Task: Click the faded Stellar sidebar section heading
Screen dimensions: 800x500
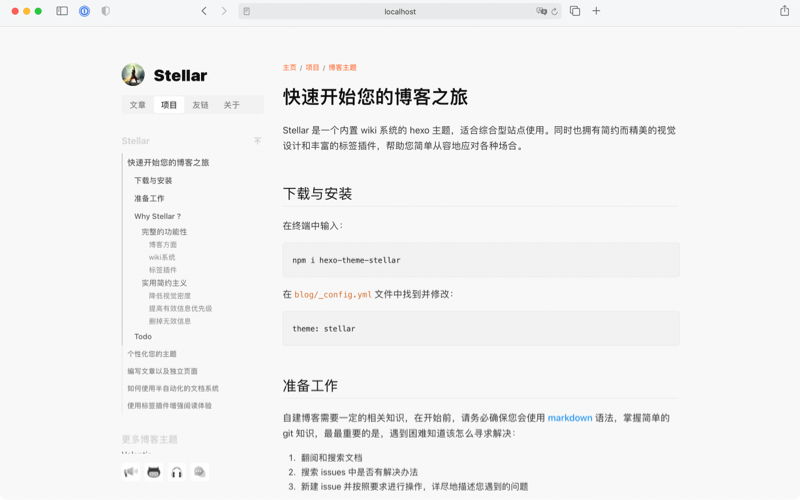Action: 136,141
